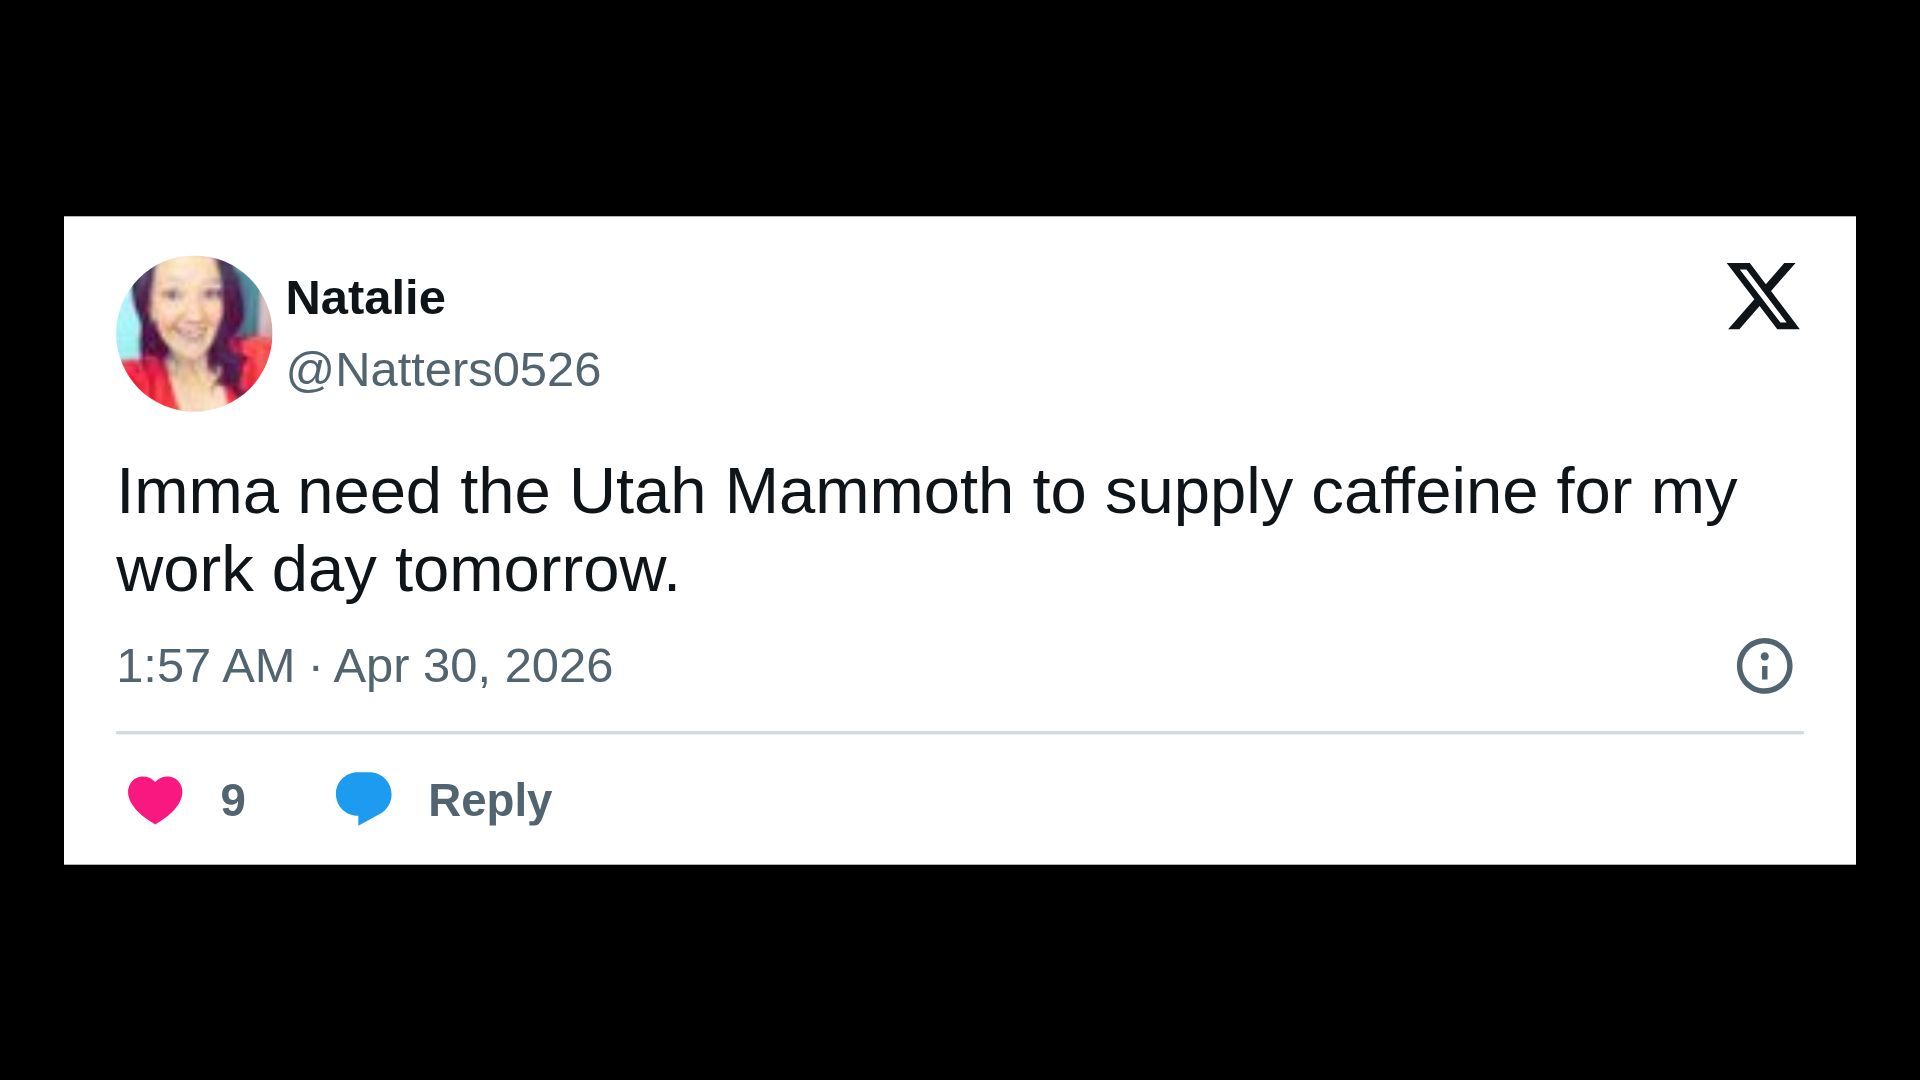The height and width of the screenshot is (1080, 1920).
Task: Click the like count number 9
Action: 233,800
